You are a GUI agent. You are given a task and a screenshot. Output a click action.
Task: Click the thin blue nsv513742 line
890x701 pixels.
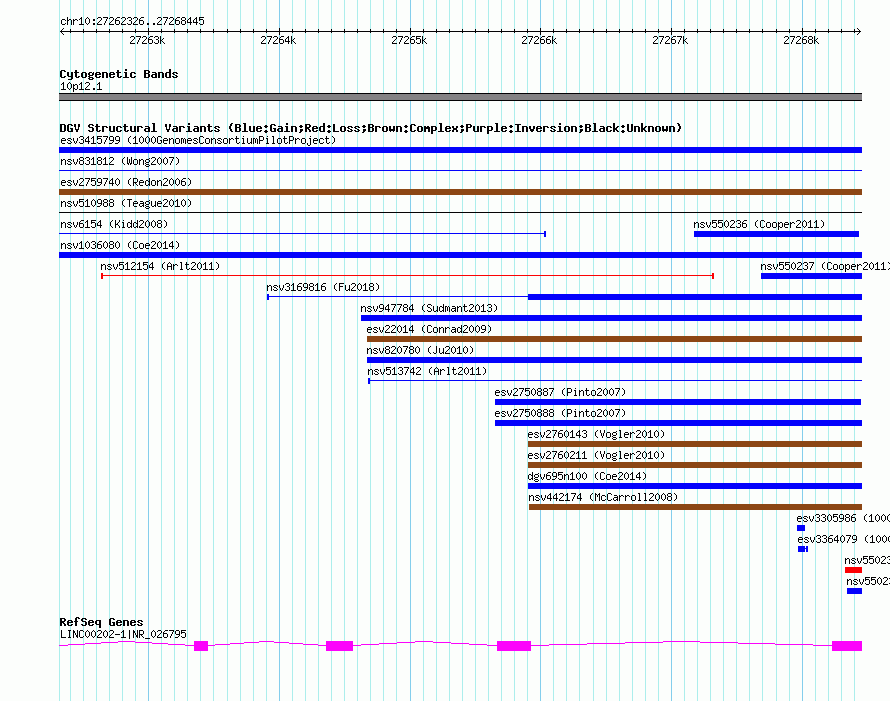(615, 381)
